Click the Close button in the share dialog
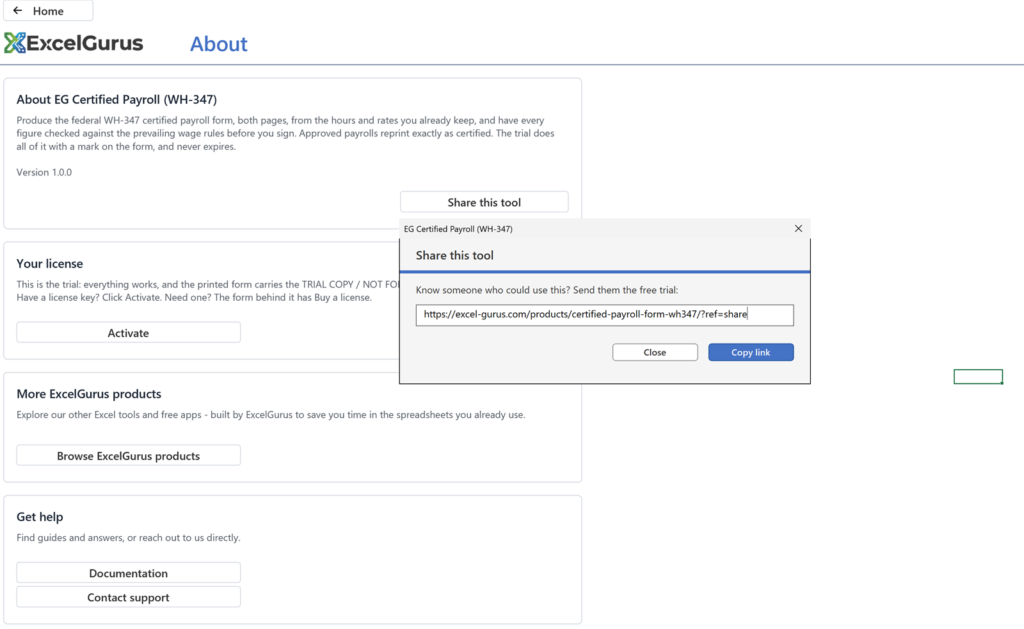This screenshot has height=629, width=1024. tap(654, 352)
